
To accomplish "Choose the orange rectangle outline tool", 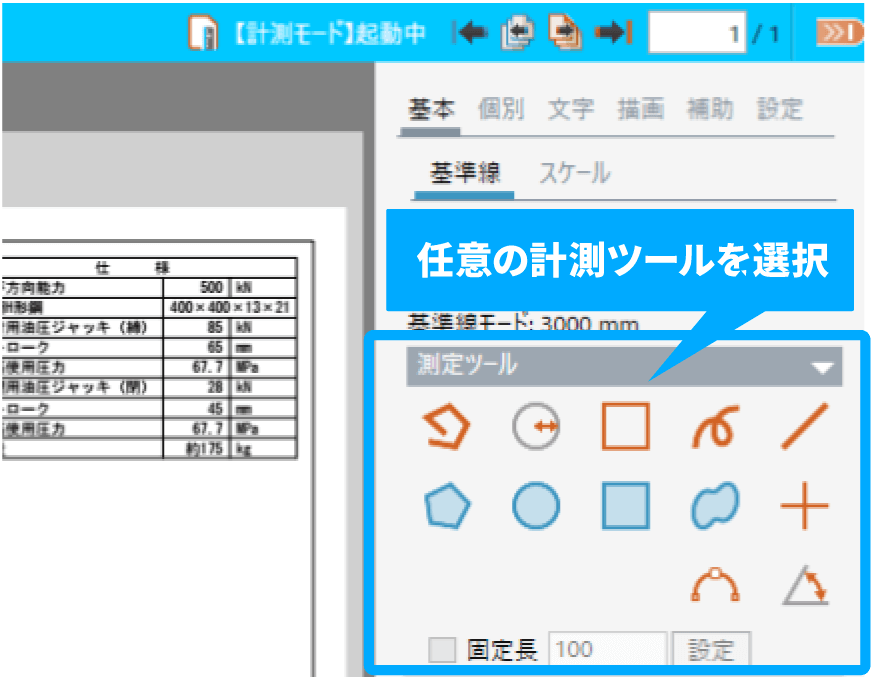I will 626,427.
